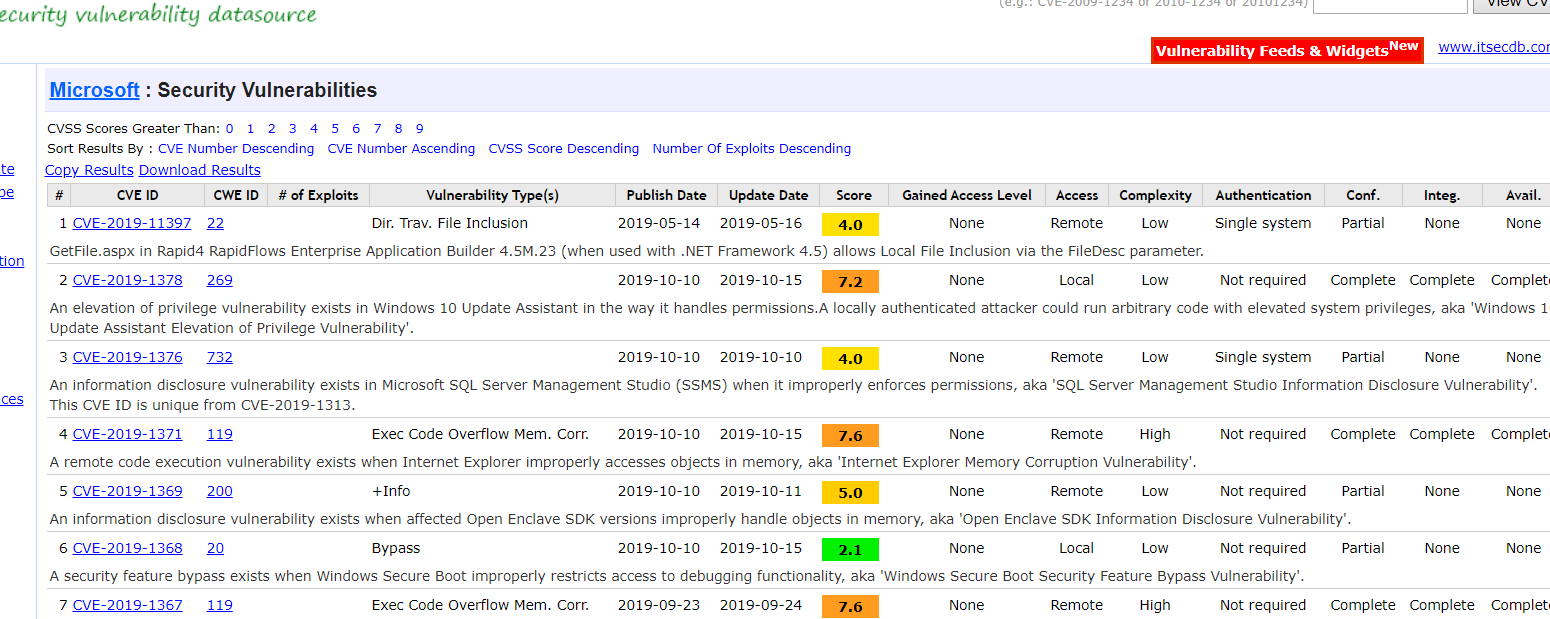This screenshot has width=1550, height=619.
Task: Click update date 2019-10-11
Action: [761, 491]
